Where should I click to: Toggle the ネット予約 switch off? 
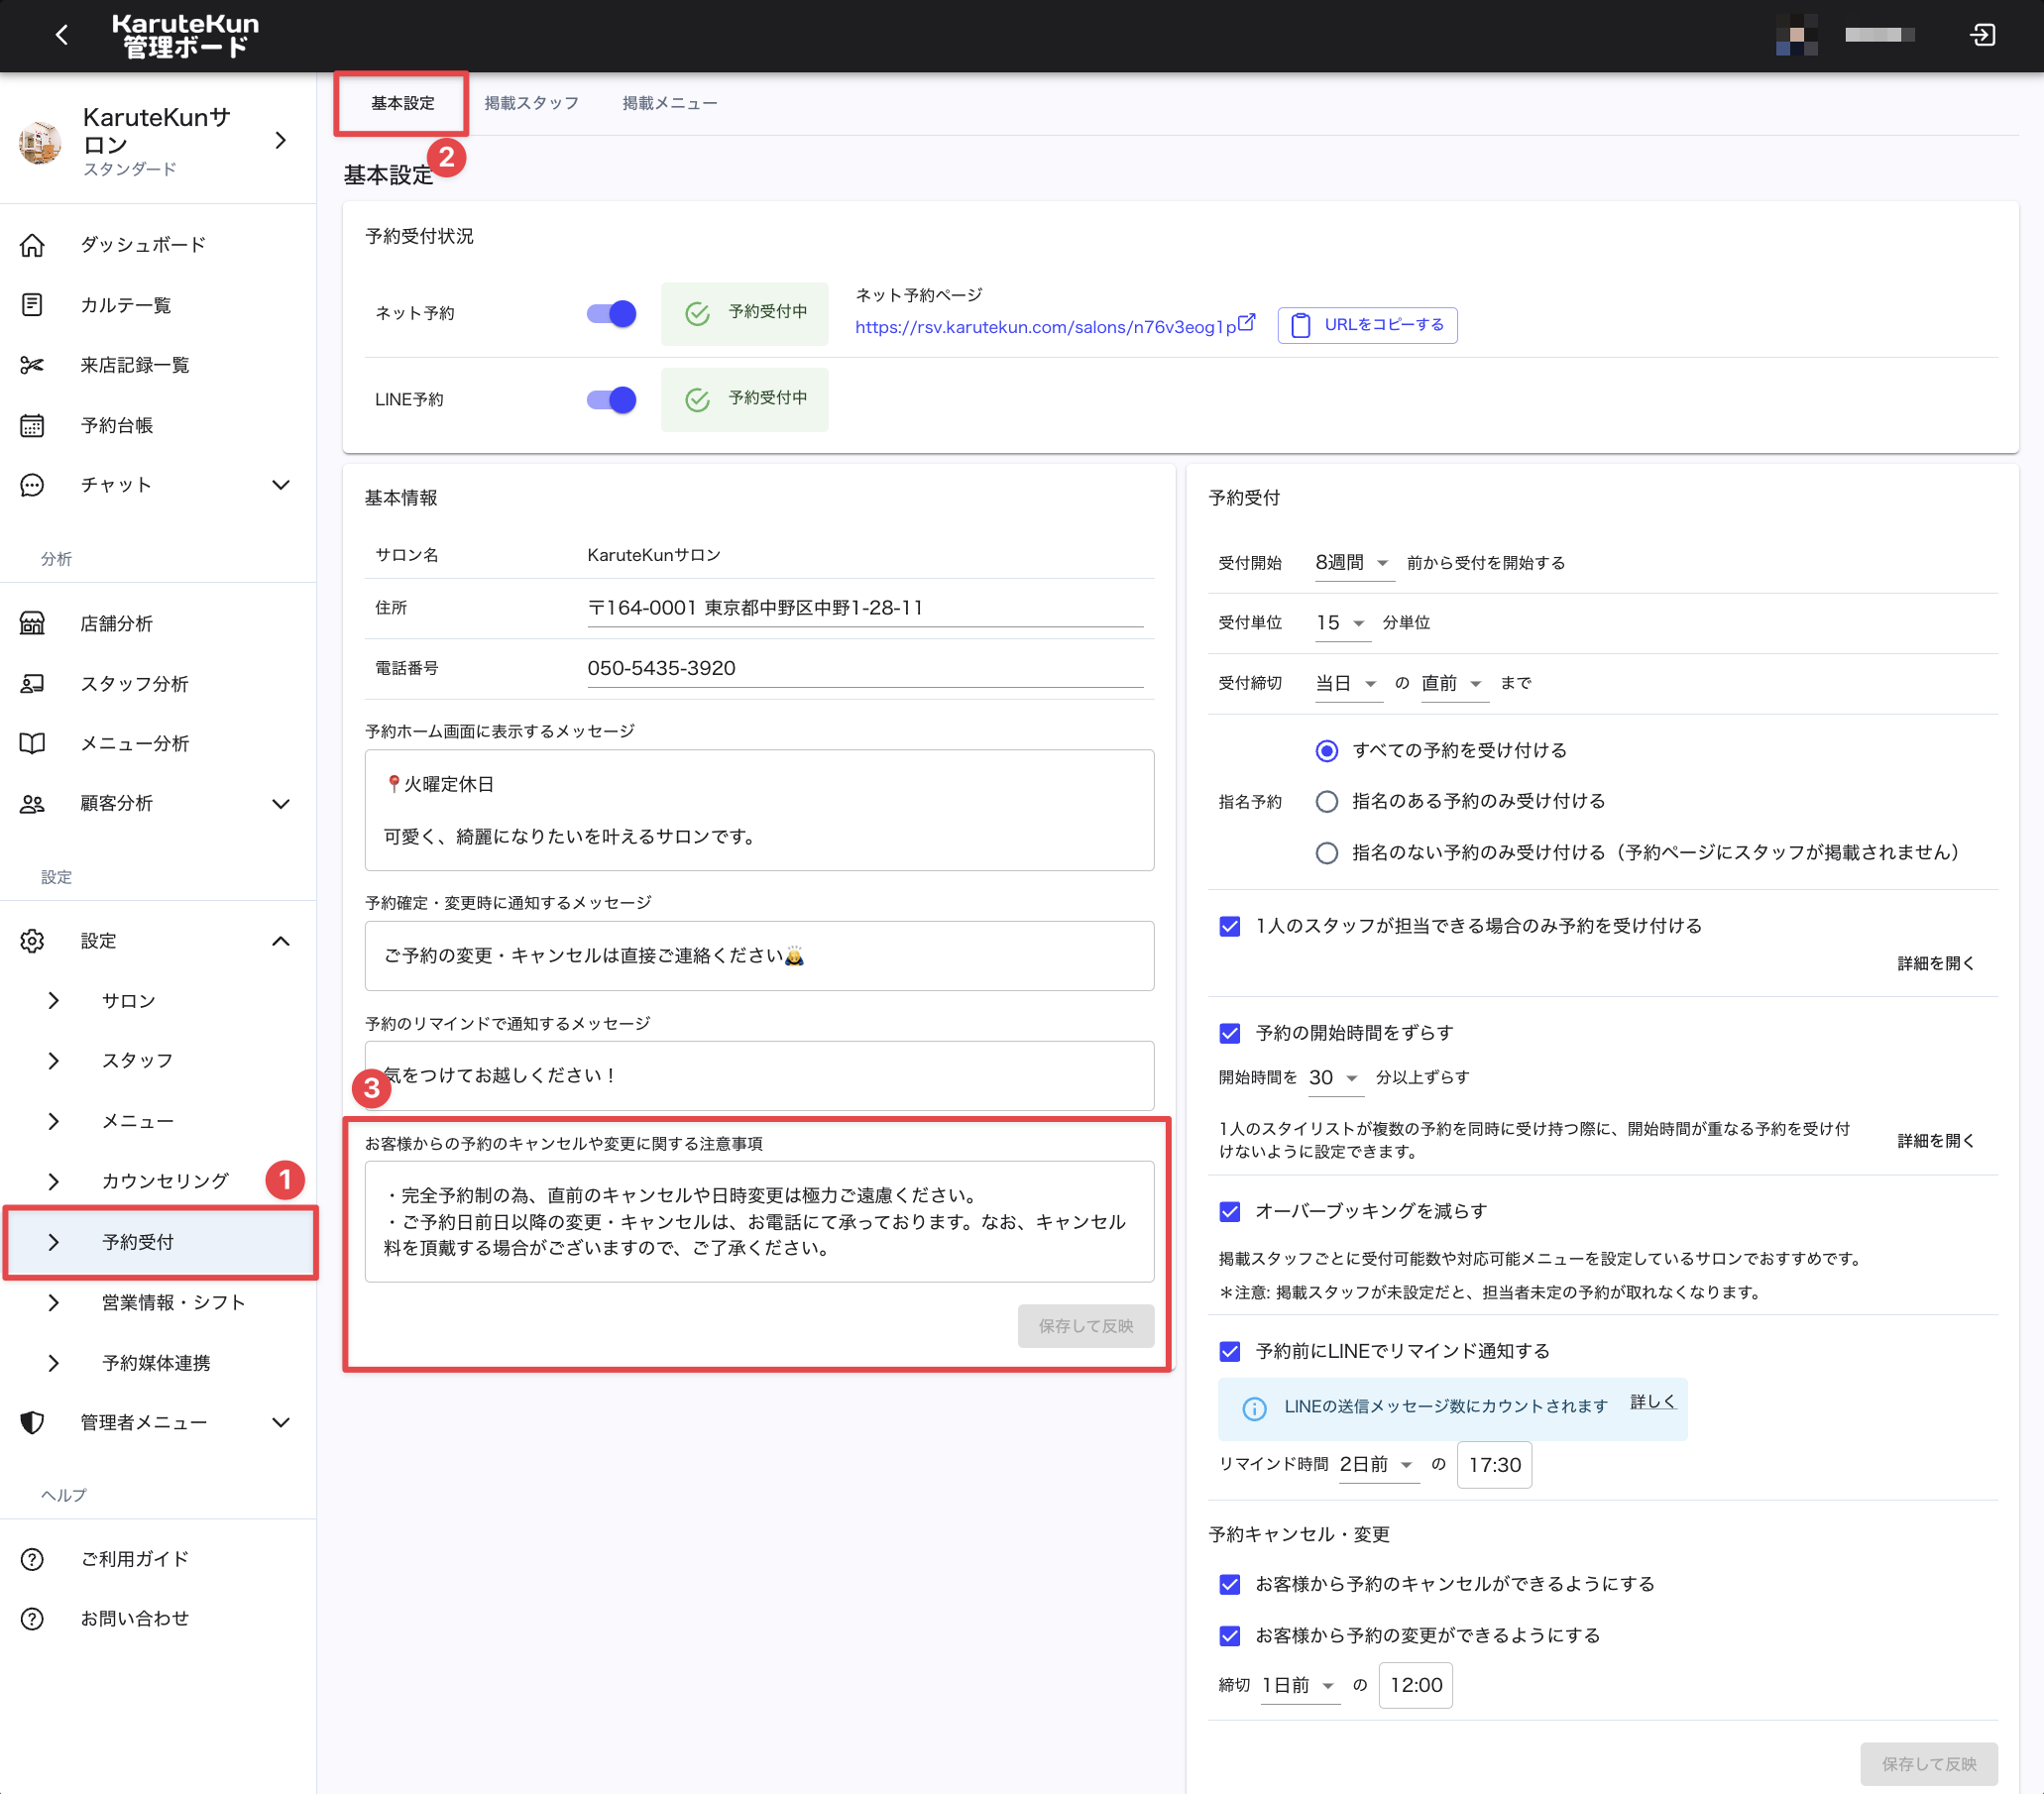611,314
